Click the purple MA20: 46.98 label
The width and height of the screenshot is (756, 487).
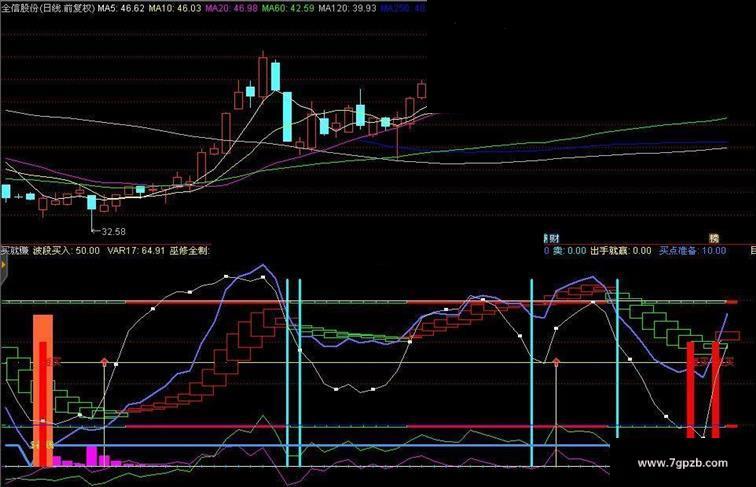[x=231, y=8]
